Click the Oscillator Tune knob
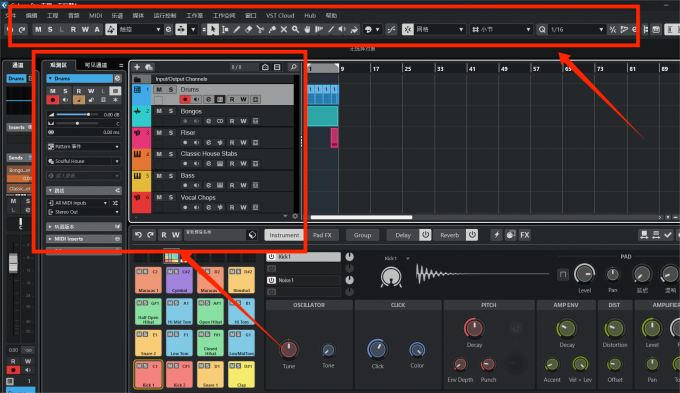The width and height of the screenshot is (680, 393). pyautogui.click(x=289, y=349)
